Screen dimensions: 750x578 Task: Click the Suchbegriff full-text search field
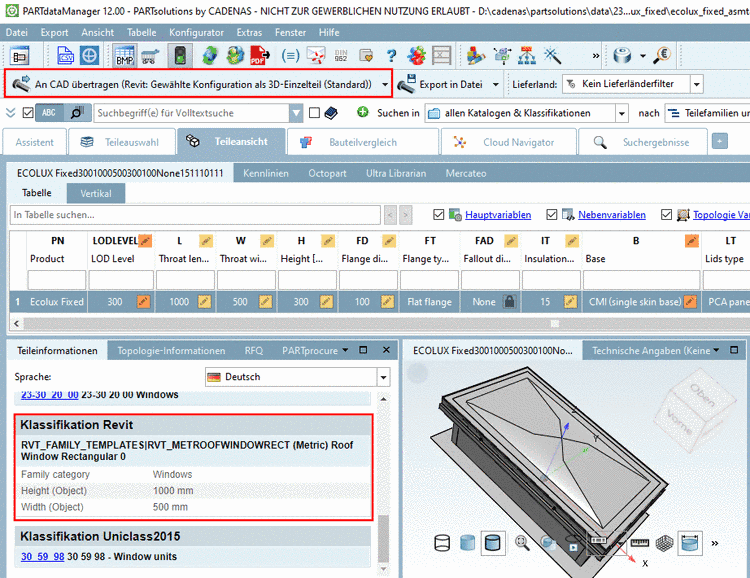(191, 113)
